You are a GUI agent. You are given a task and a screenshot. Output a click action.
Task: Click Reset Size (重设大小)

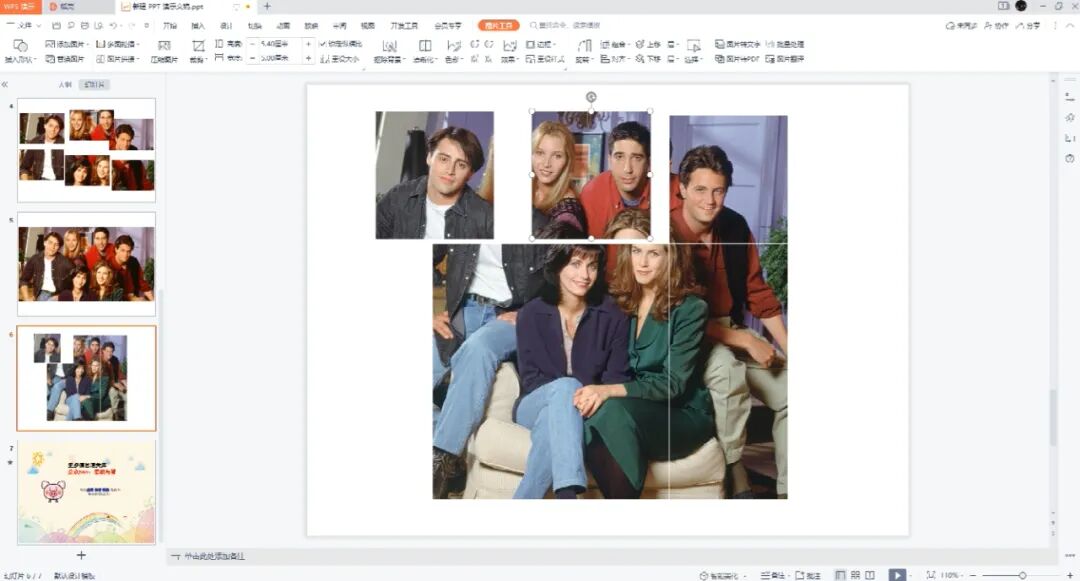[x=340, y=59]
